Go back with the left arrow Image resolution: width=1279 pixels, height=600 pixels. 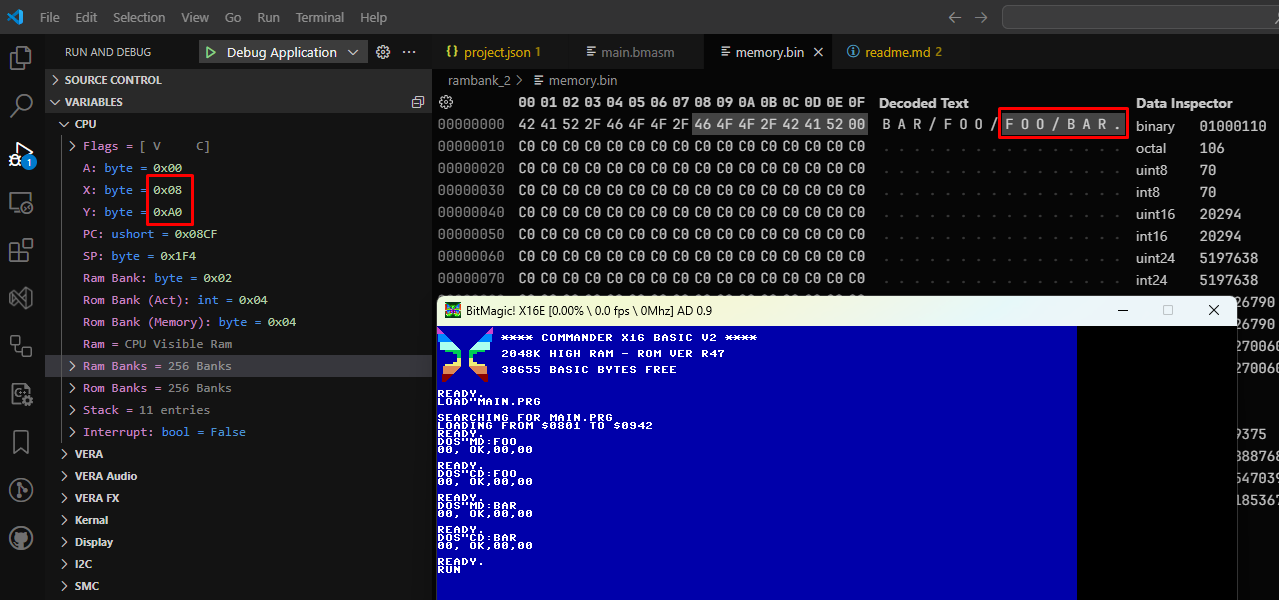point(955,18)
